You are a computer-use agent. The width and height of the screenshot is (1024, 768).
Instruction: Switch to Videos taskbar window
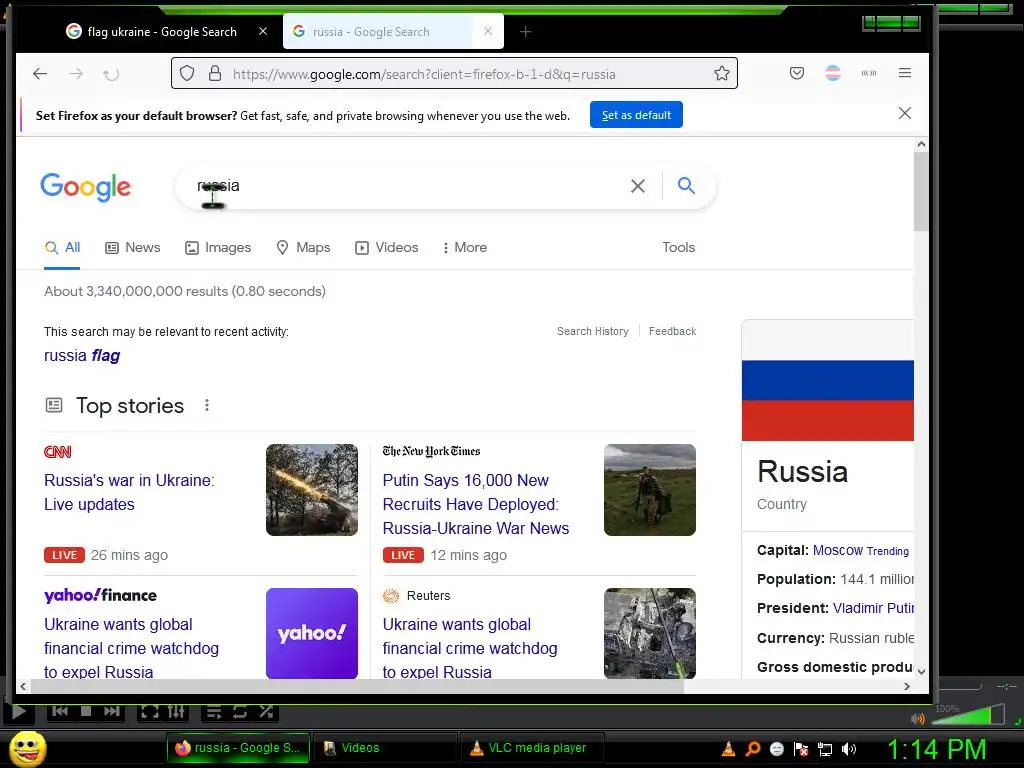(385, 748)
